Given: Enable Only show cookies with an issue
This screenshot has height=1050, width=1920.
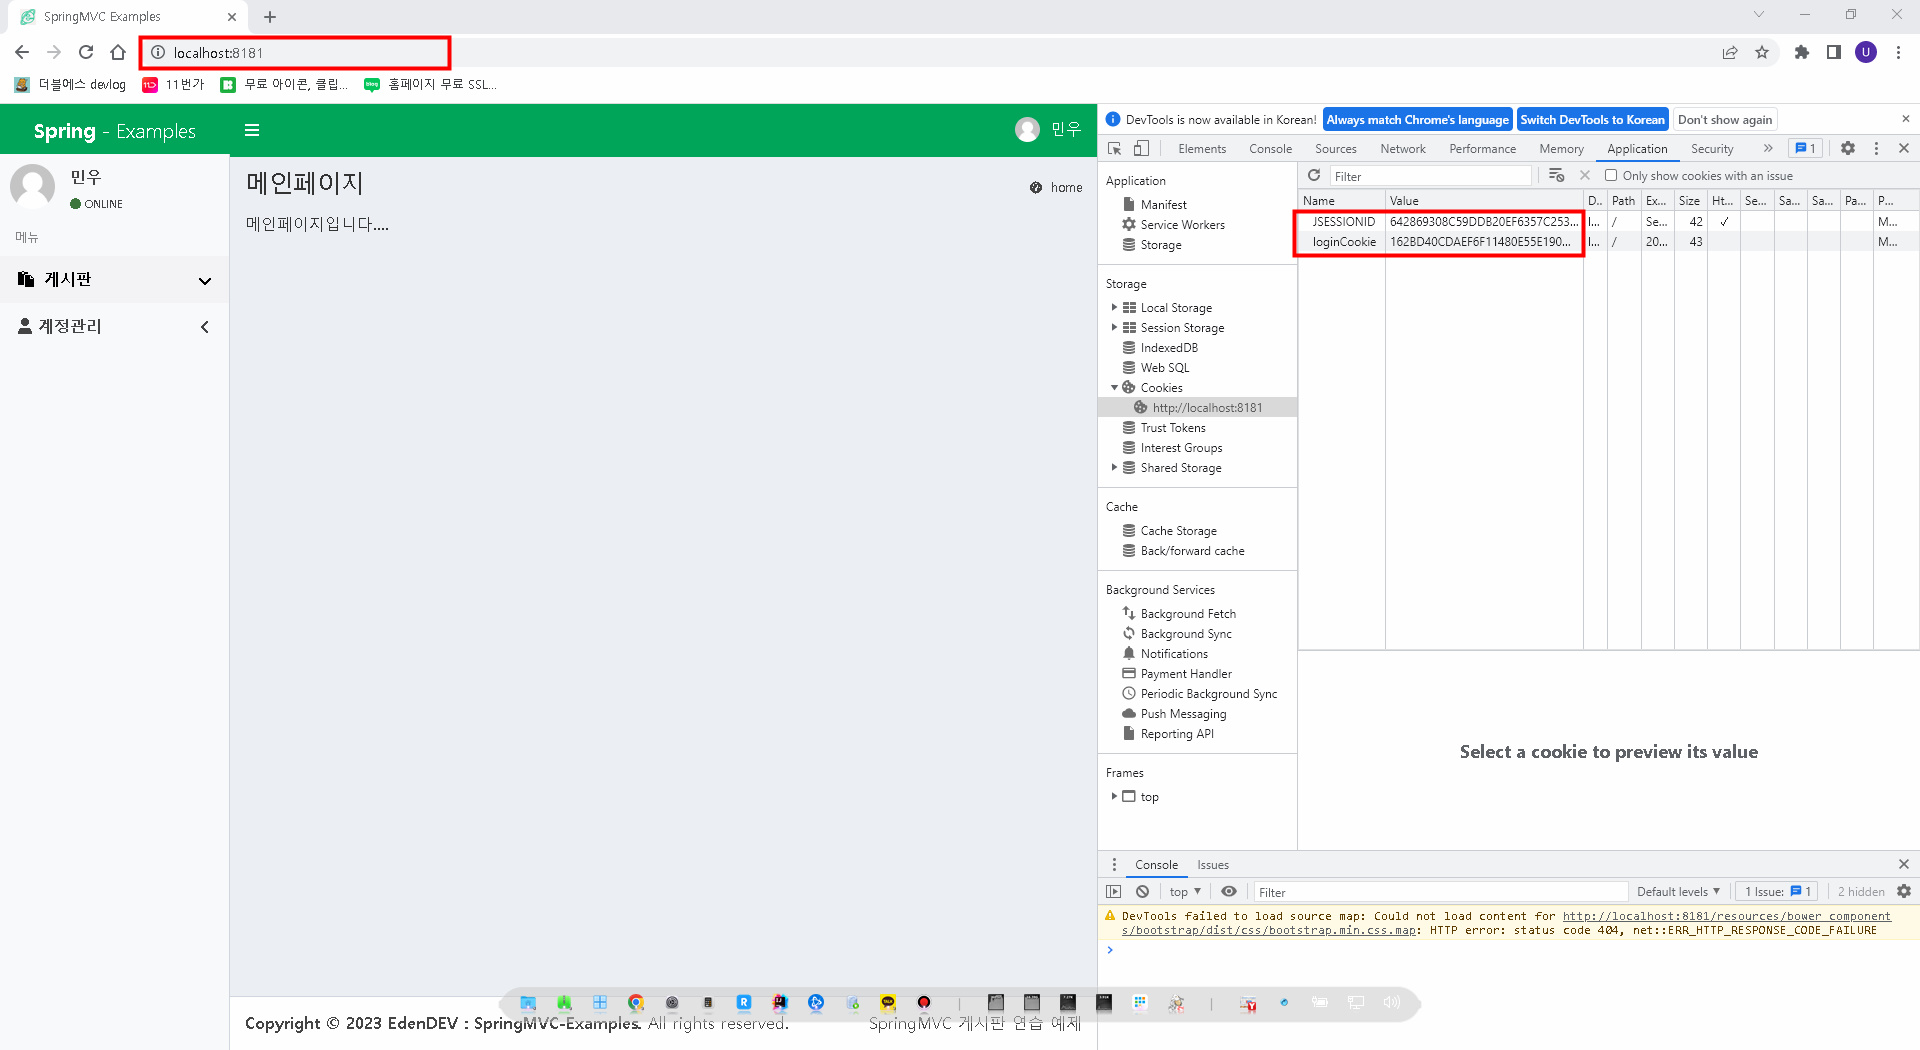Looking at the screenshot, I should 1611,175.
